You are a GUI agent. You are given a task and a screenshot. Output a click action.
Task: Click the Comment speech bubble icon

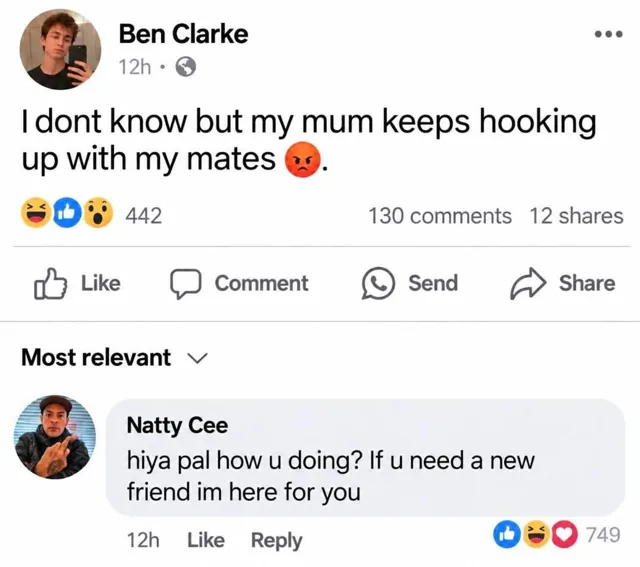pyautogui.click(x=185, y=284)
